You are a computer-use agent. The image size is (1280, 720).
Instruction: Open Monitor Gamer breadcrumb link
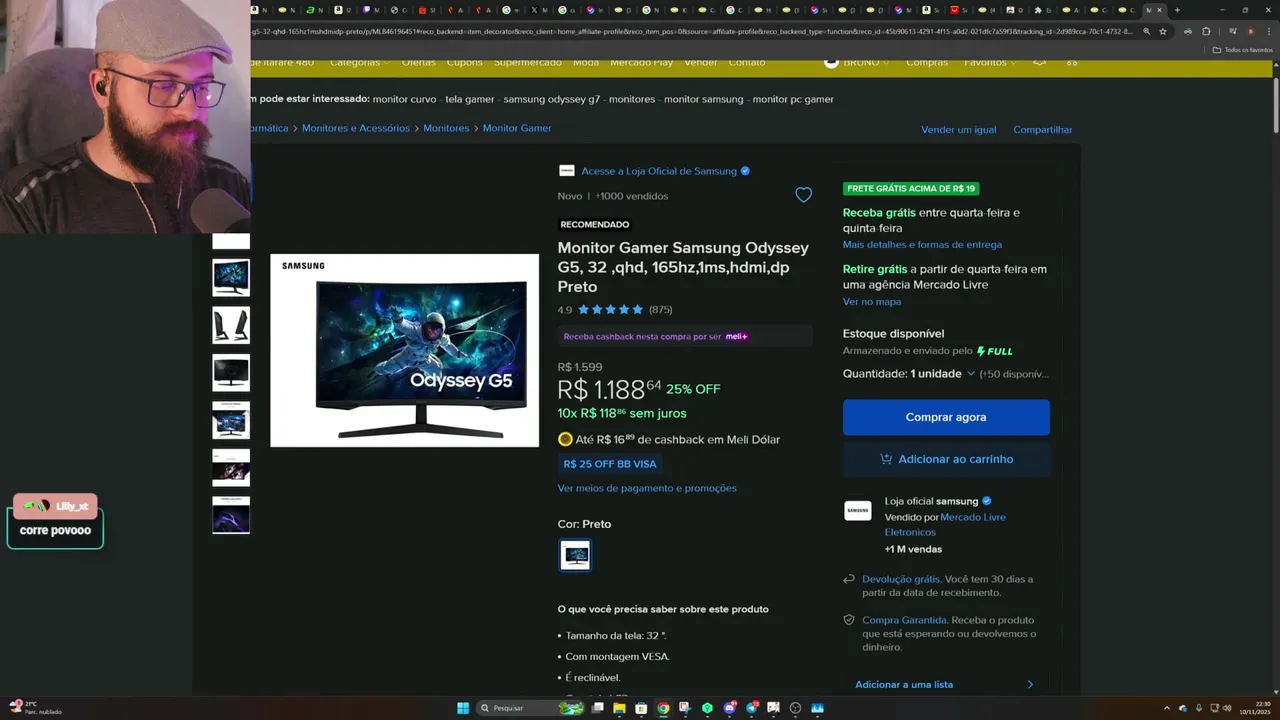[517, 128]
